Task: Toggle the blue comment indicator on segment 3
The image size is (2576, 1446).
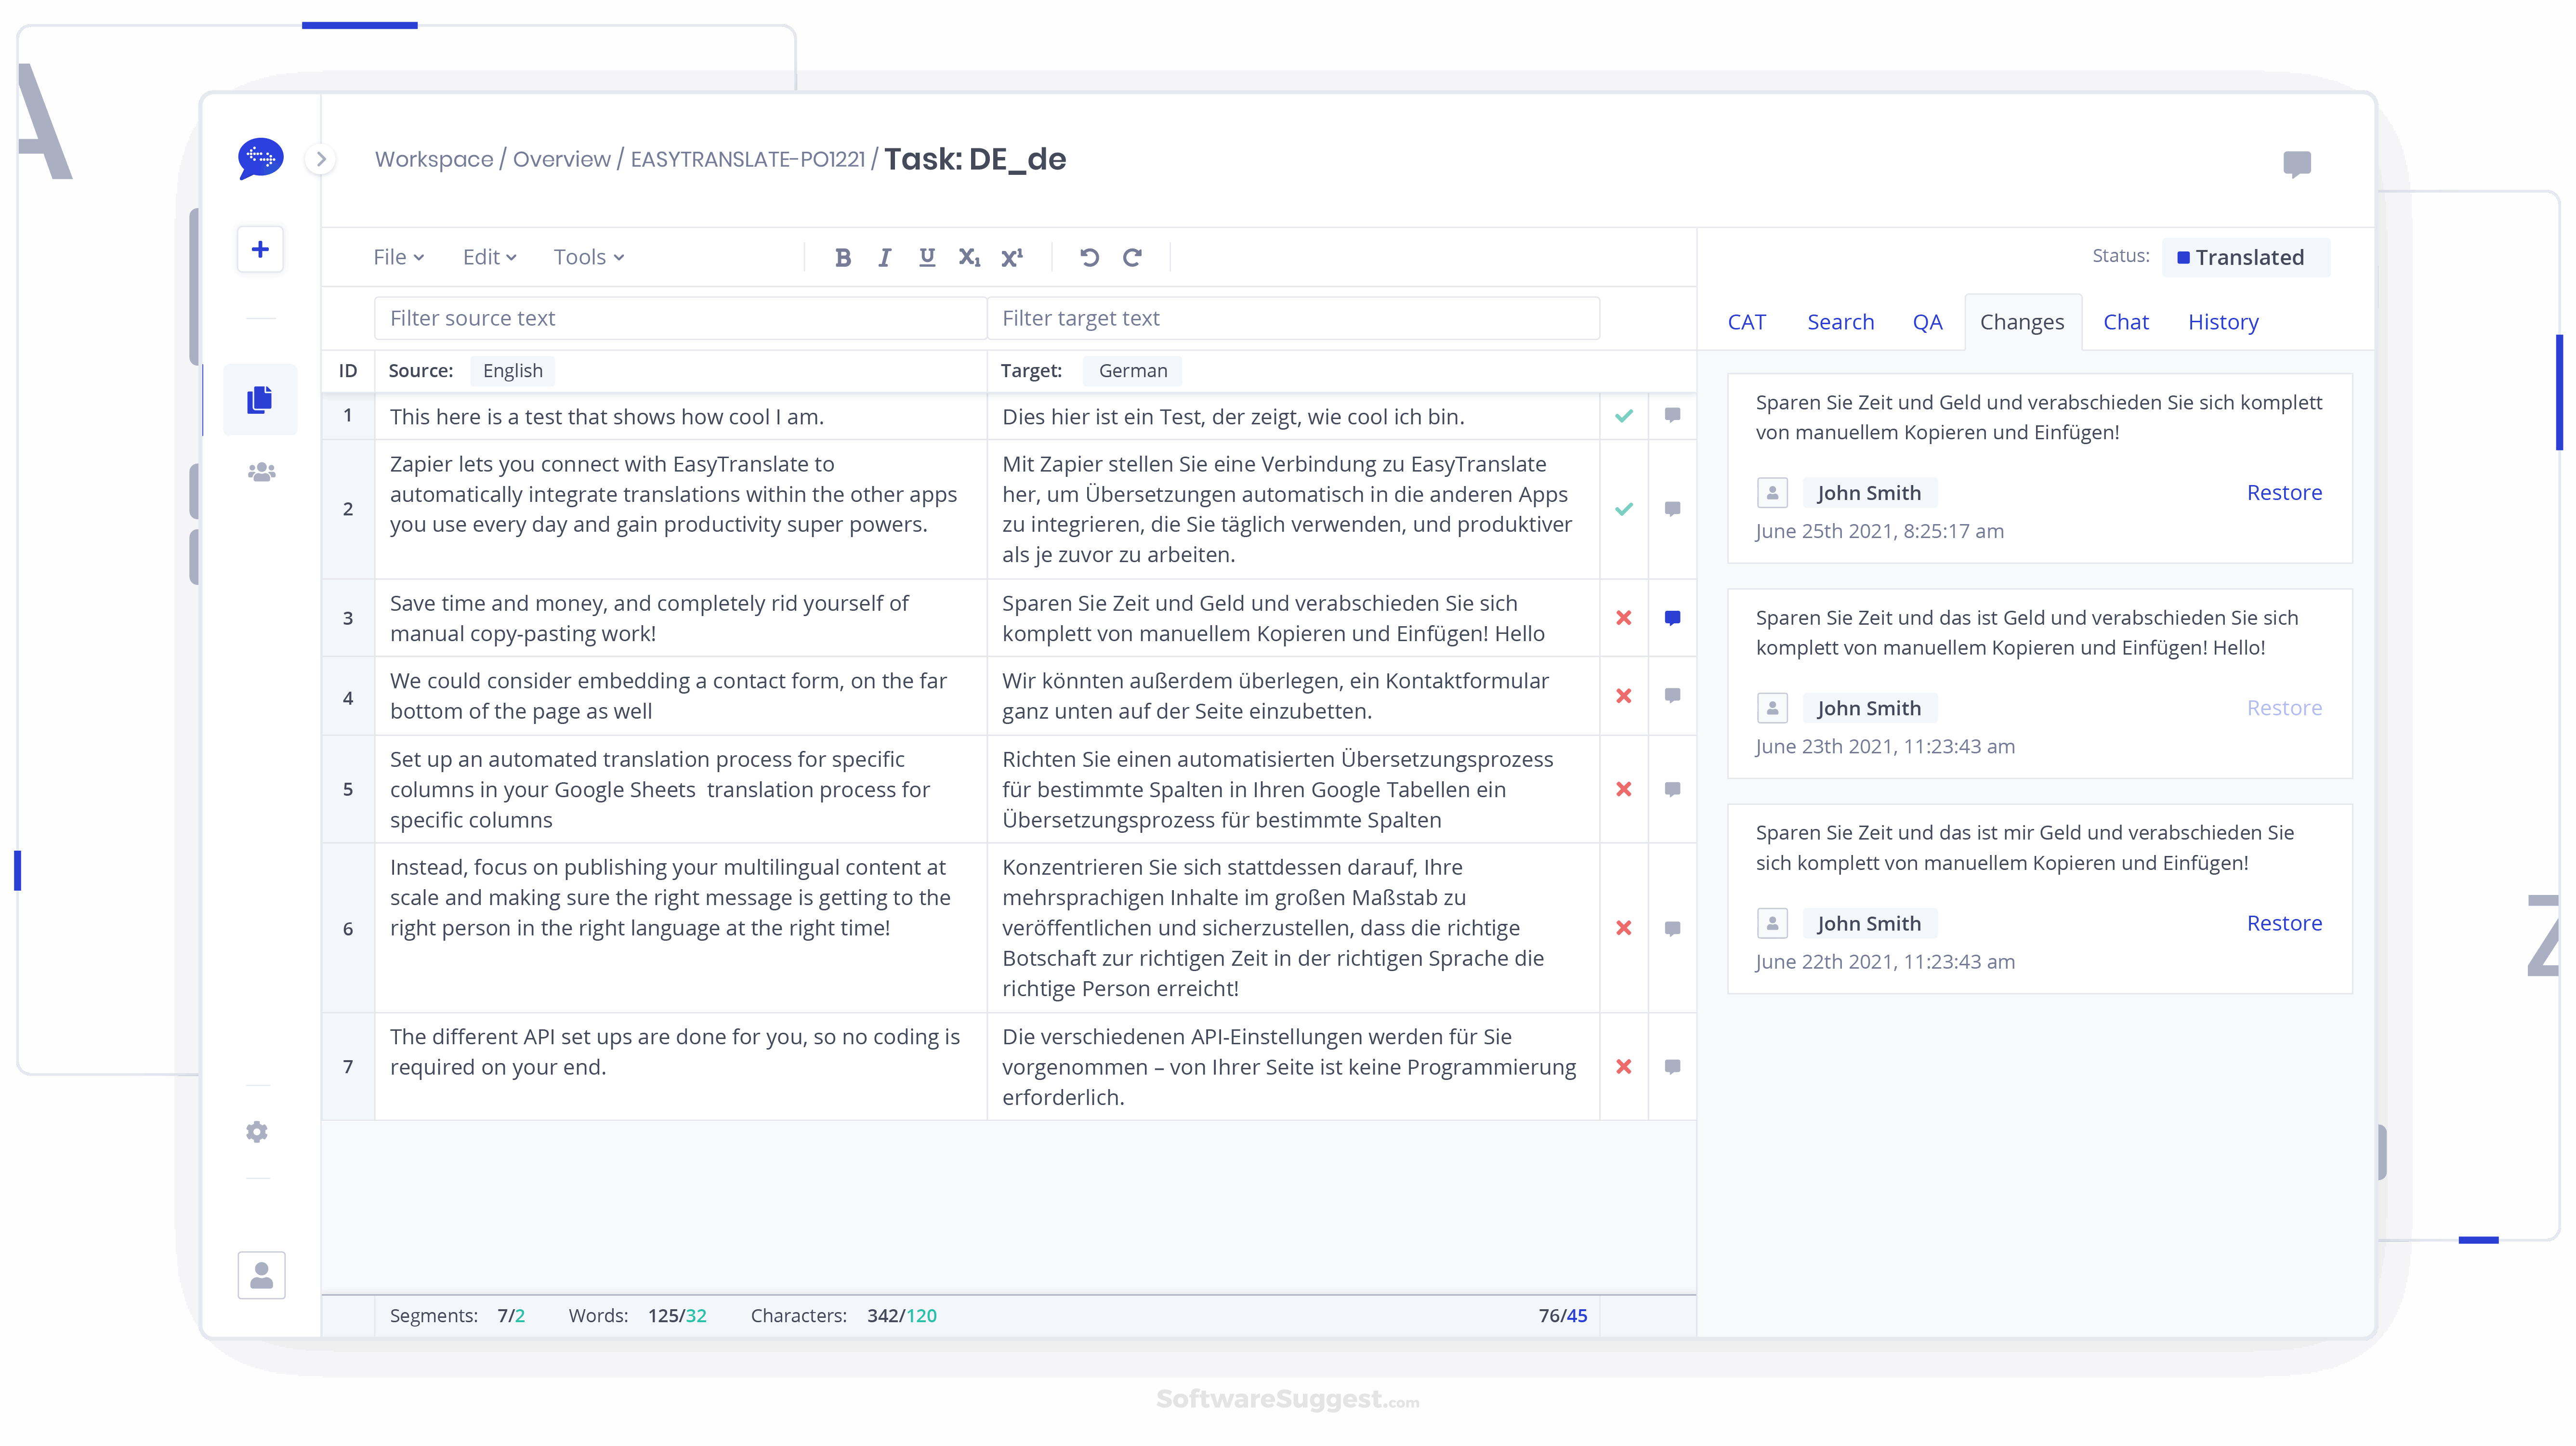Action: (x=1672, y=617)
